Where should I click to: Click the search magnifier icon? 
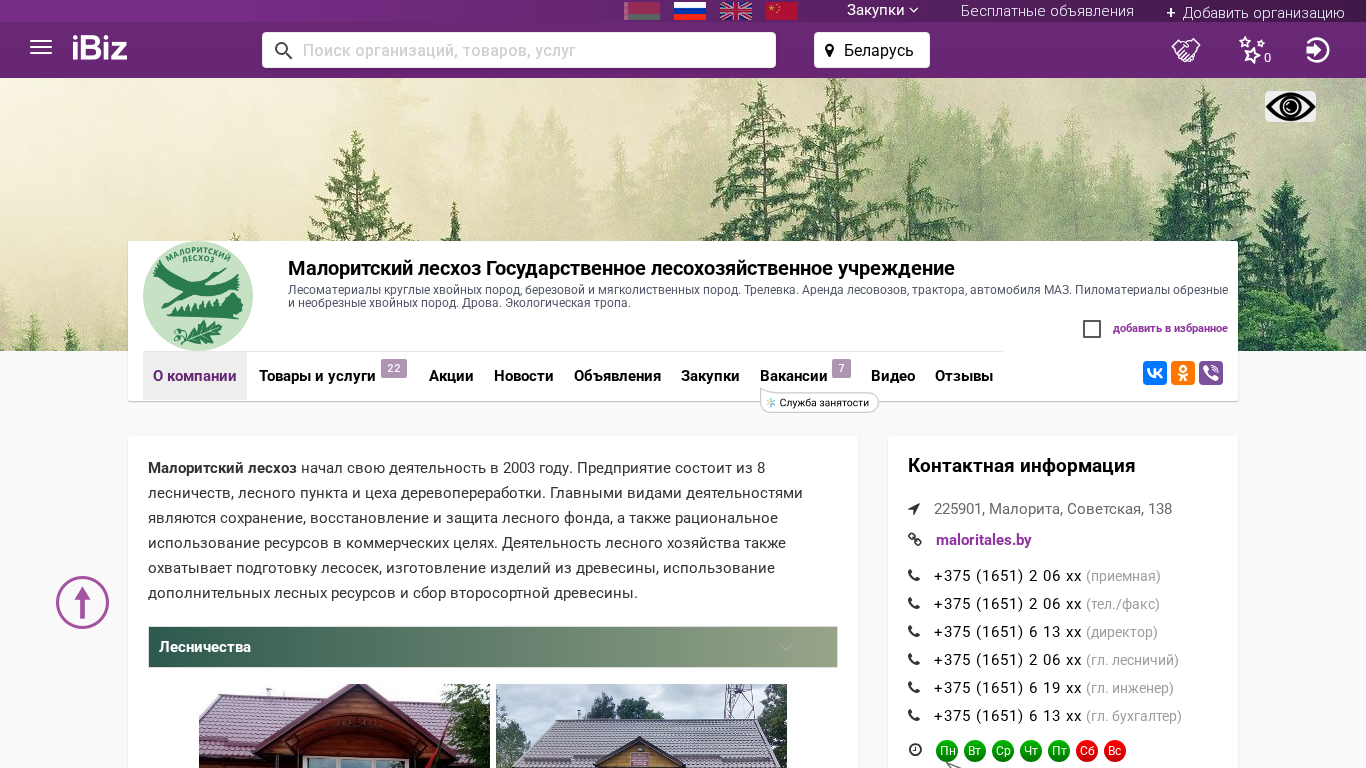[283, 50]
